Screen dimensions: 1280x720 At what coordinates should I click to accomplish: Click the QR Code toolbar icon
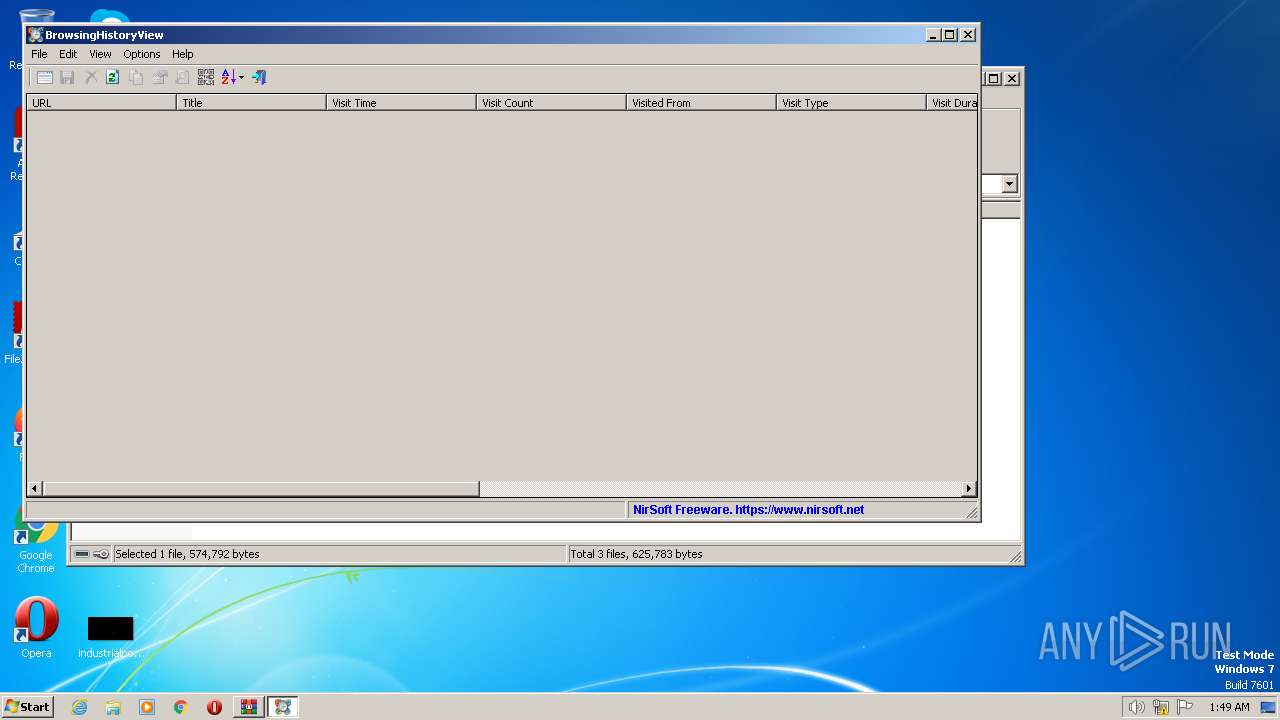205,77
